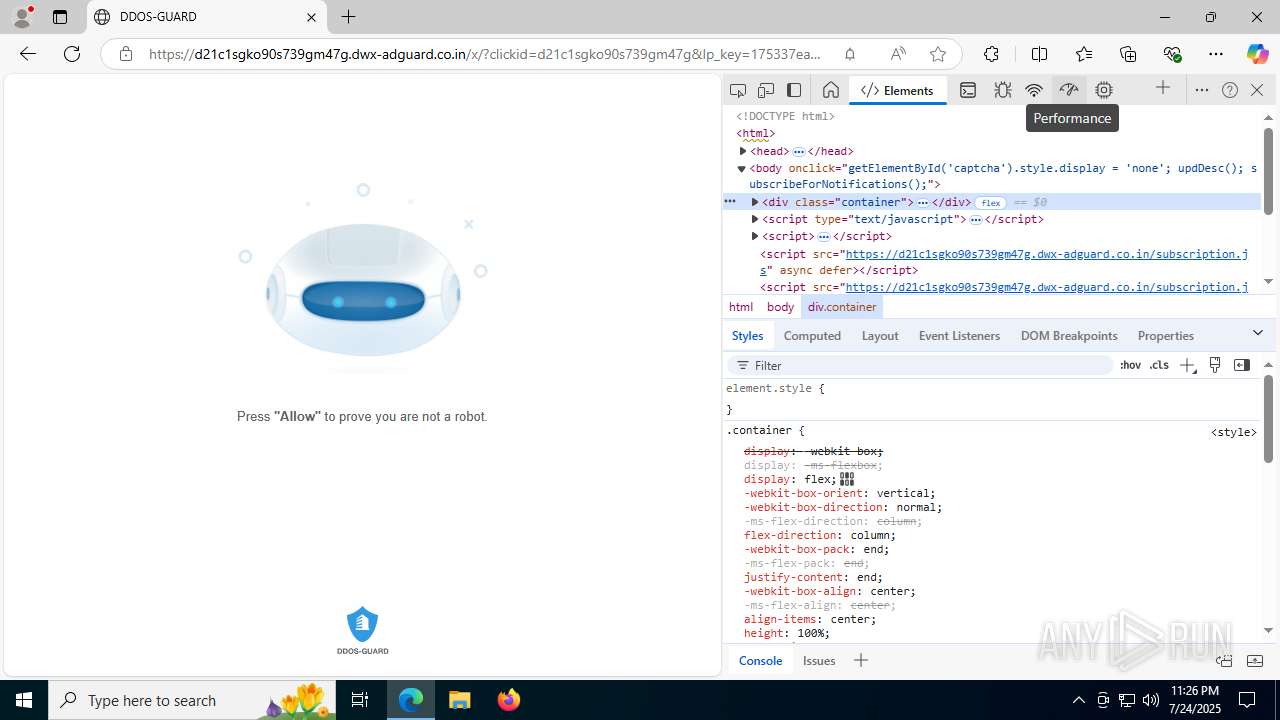Toggle :hov element state panel
This screenshot has width=1280, height=720.
1130,365
